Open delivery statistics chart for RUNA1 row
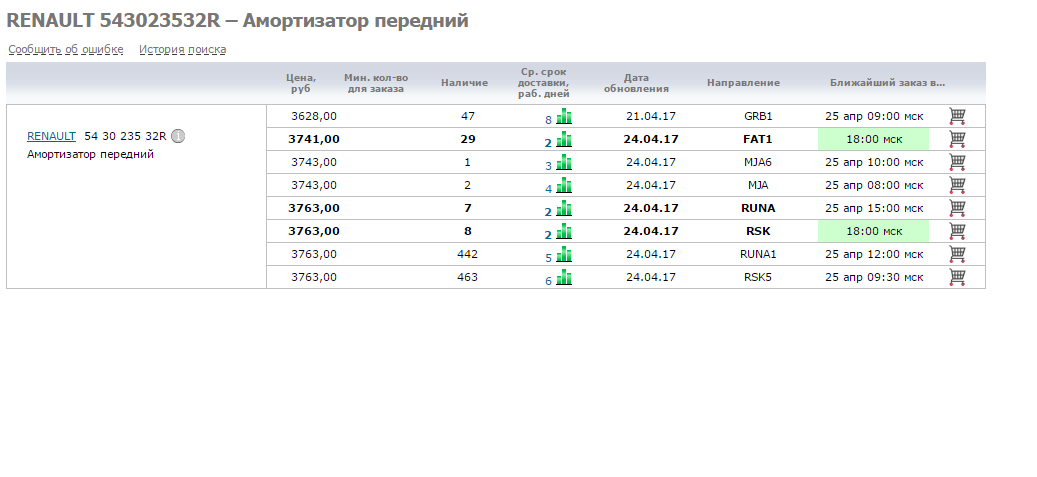Image resolution: width=1037 pixels, height=477 pixels. coord(564,255)
